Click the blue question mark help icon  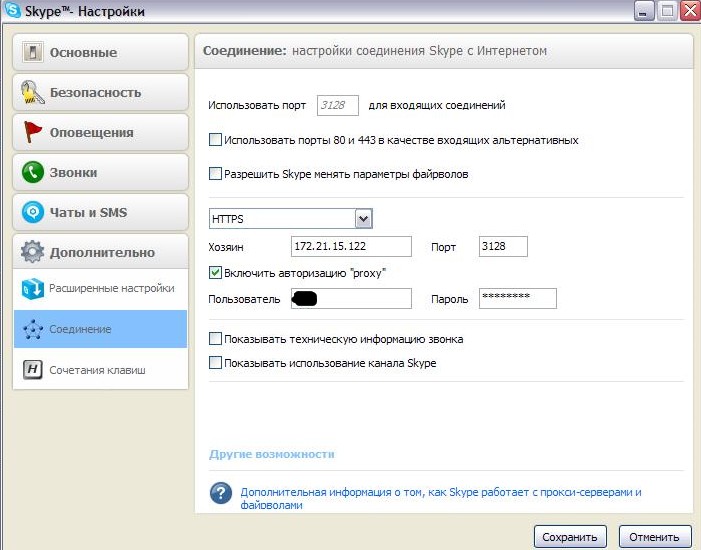tap(221, 493)
